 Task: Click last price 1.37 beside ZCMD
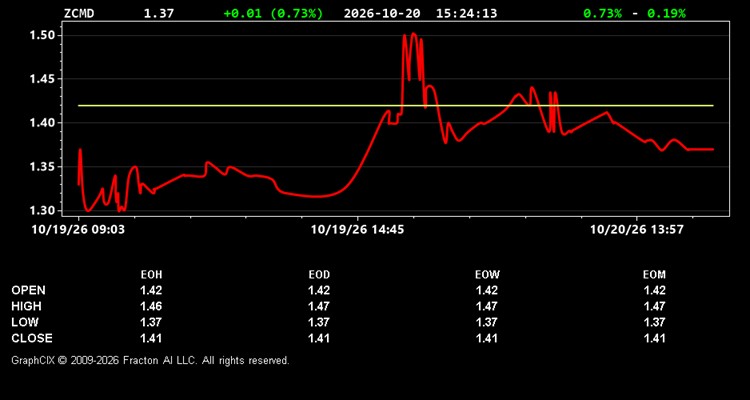159,13
